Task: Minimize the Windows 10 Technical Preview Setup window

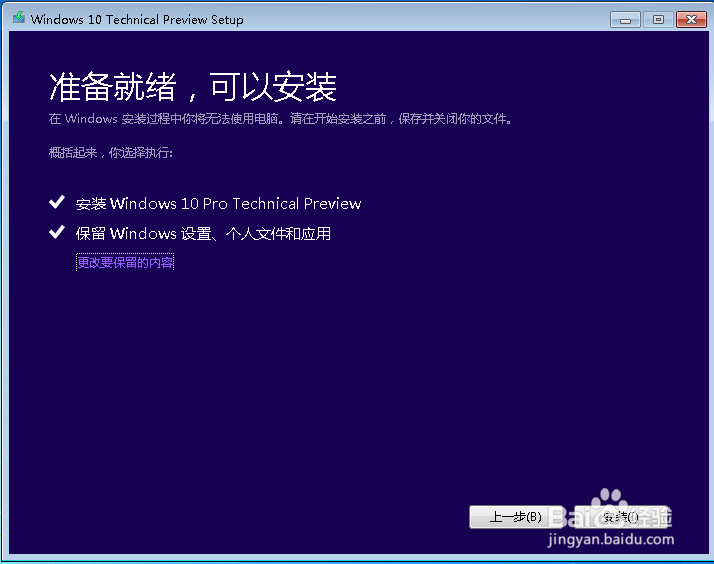Action: [x=625, y=20]
